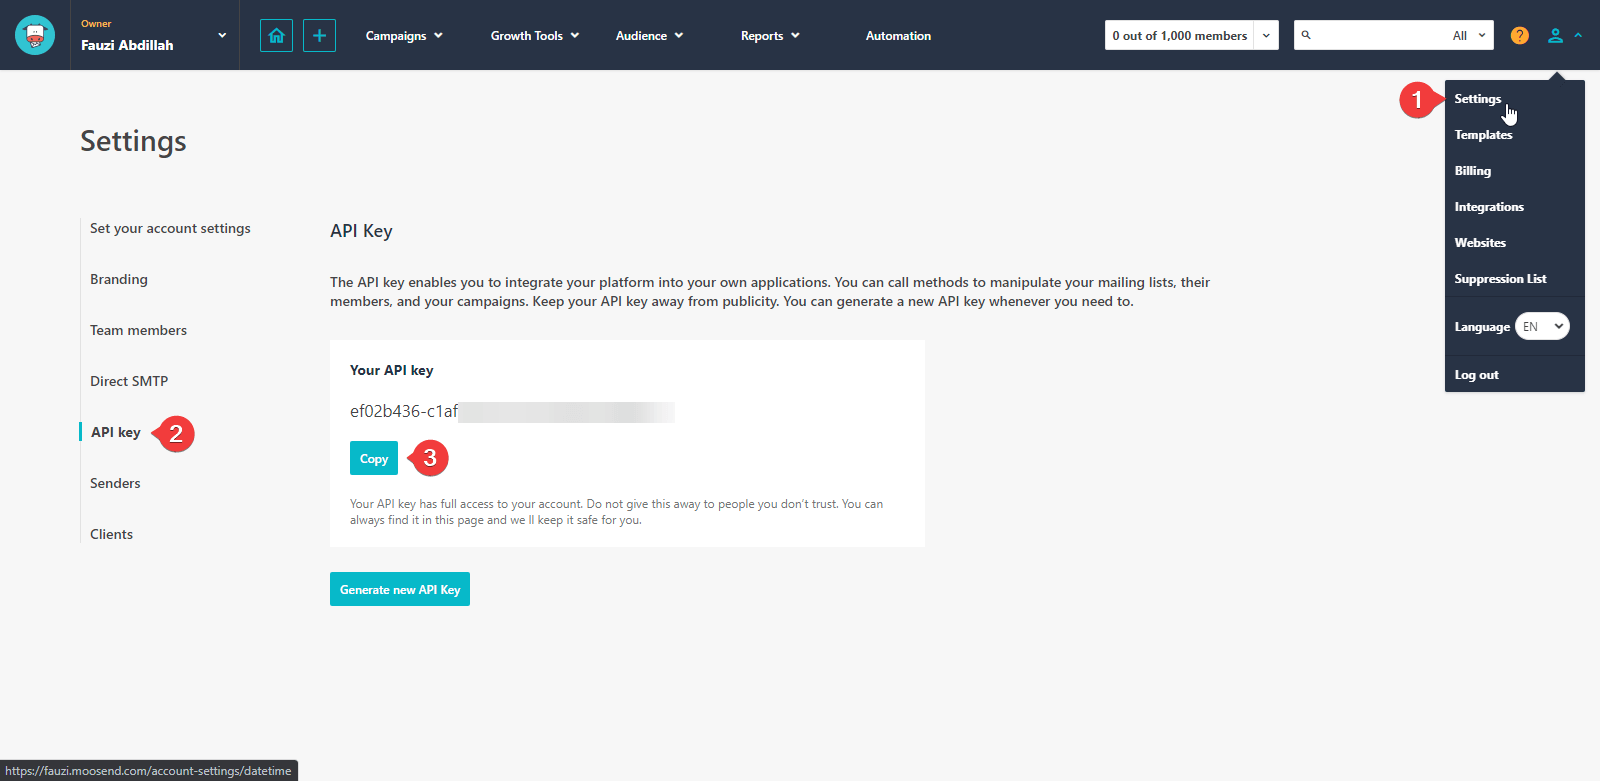The width and height of the screenshot is (1600, 781).
Task: Open the Campaigns dropdown menu
Action: 404,35
